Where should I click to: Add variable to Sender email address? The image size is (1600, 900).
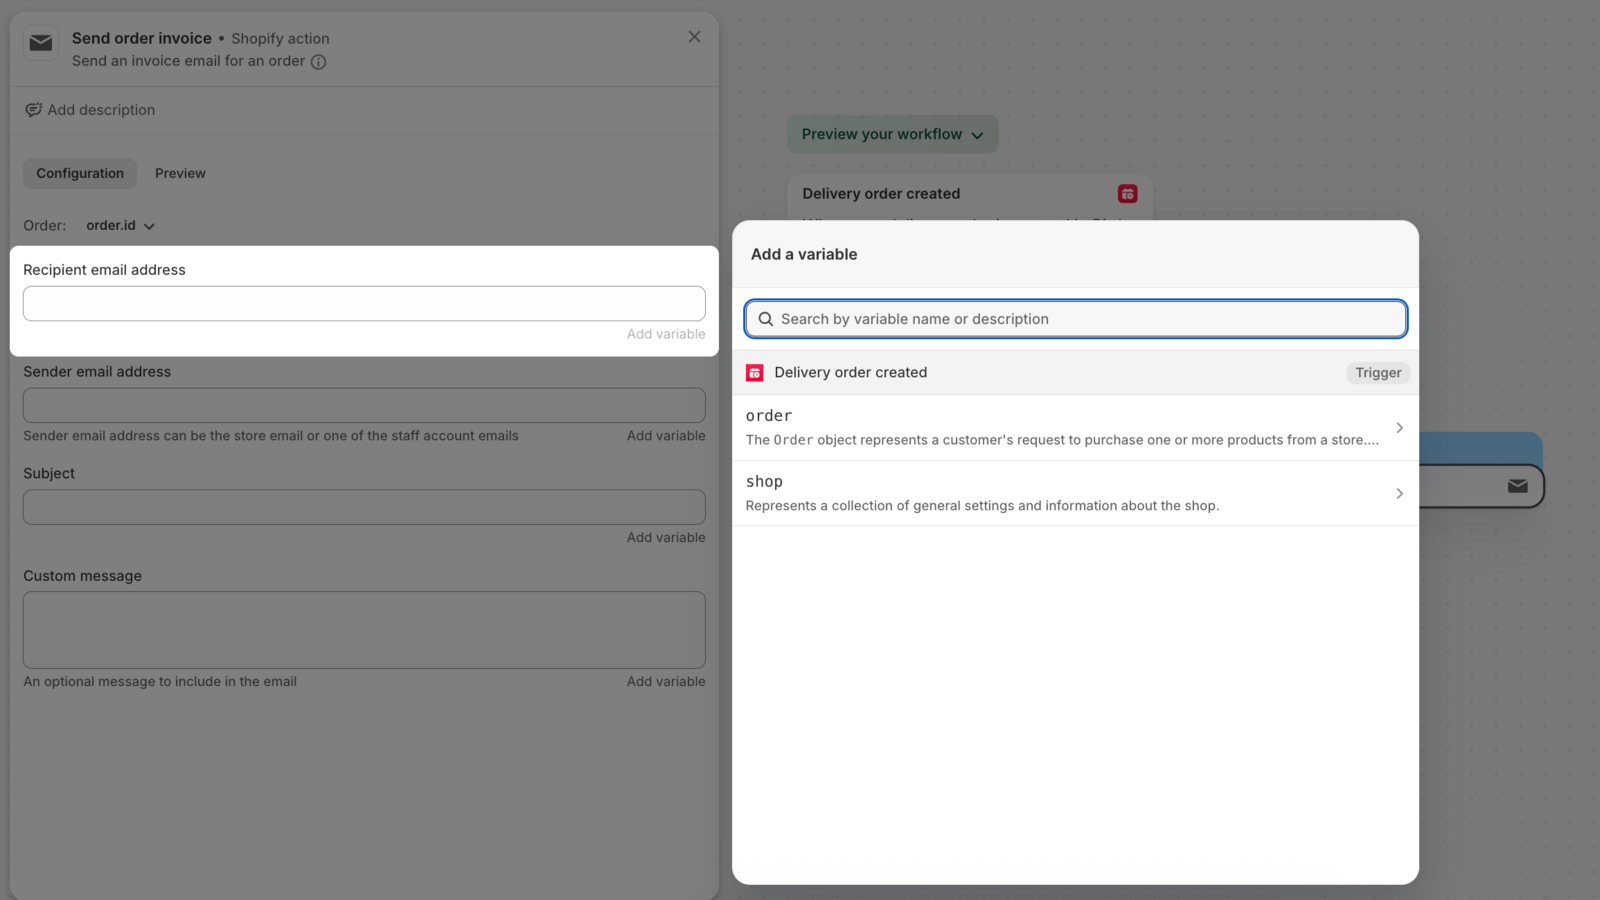coord(666,436)
